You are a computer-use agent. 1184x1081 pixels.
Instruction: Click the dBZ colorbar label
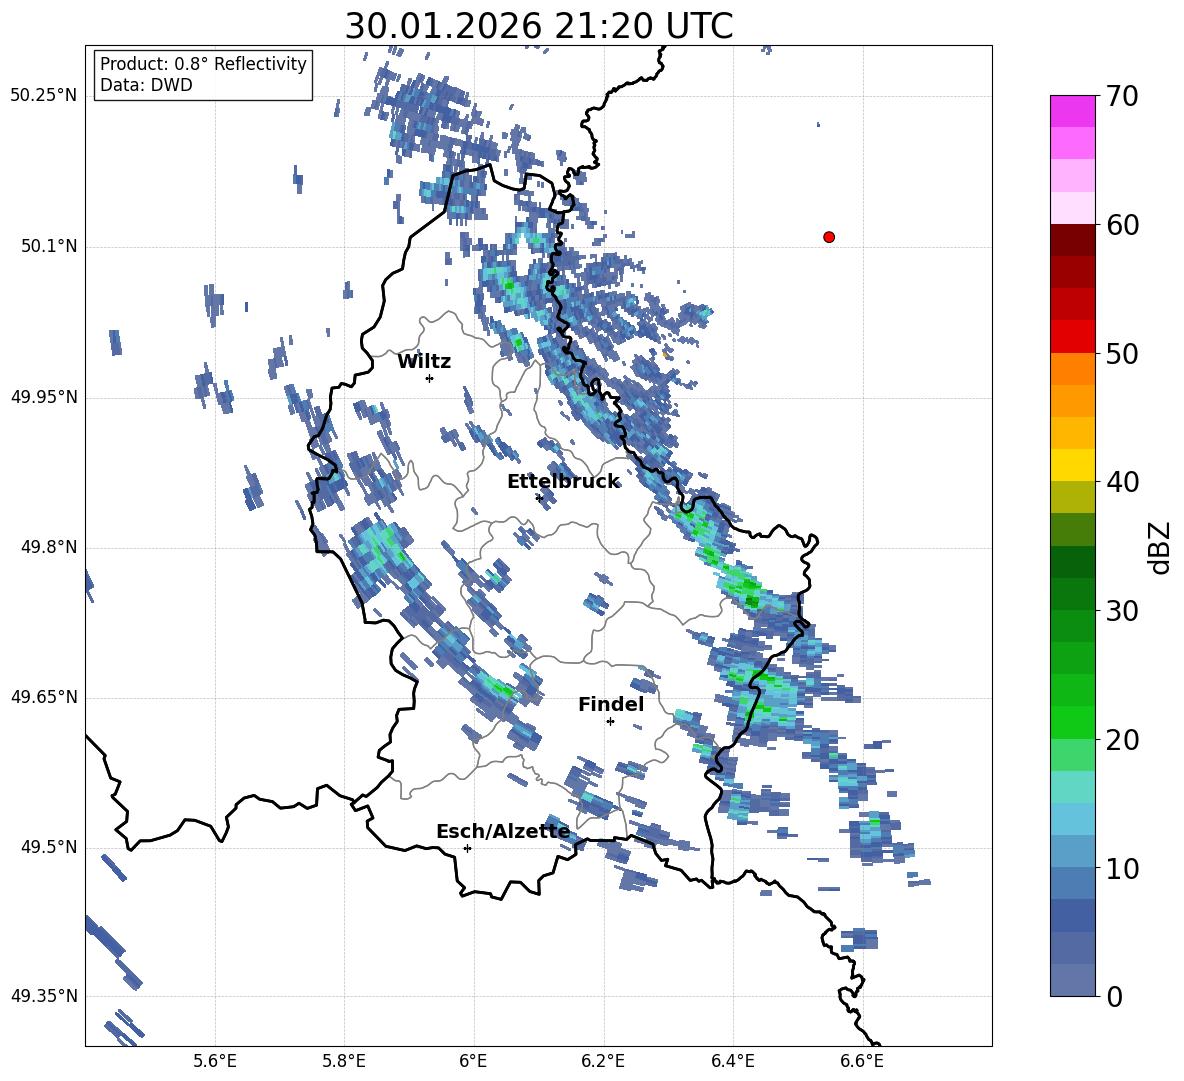click(x=1159, y=547)
